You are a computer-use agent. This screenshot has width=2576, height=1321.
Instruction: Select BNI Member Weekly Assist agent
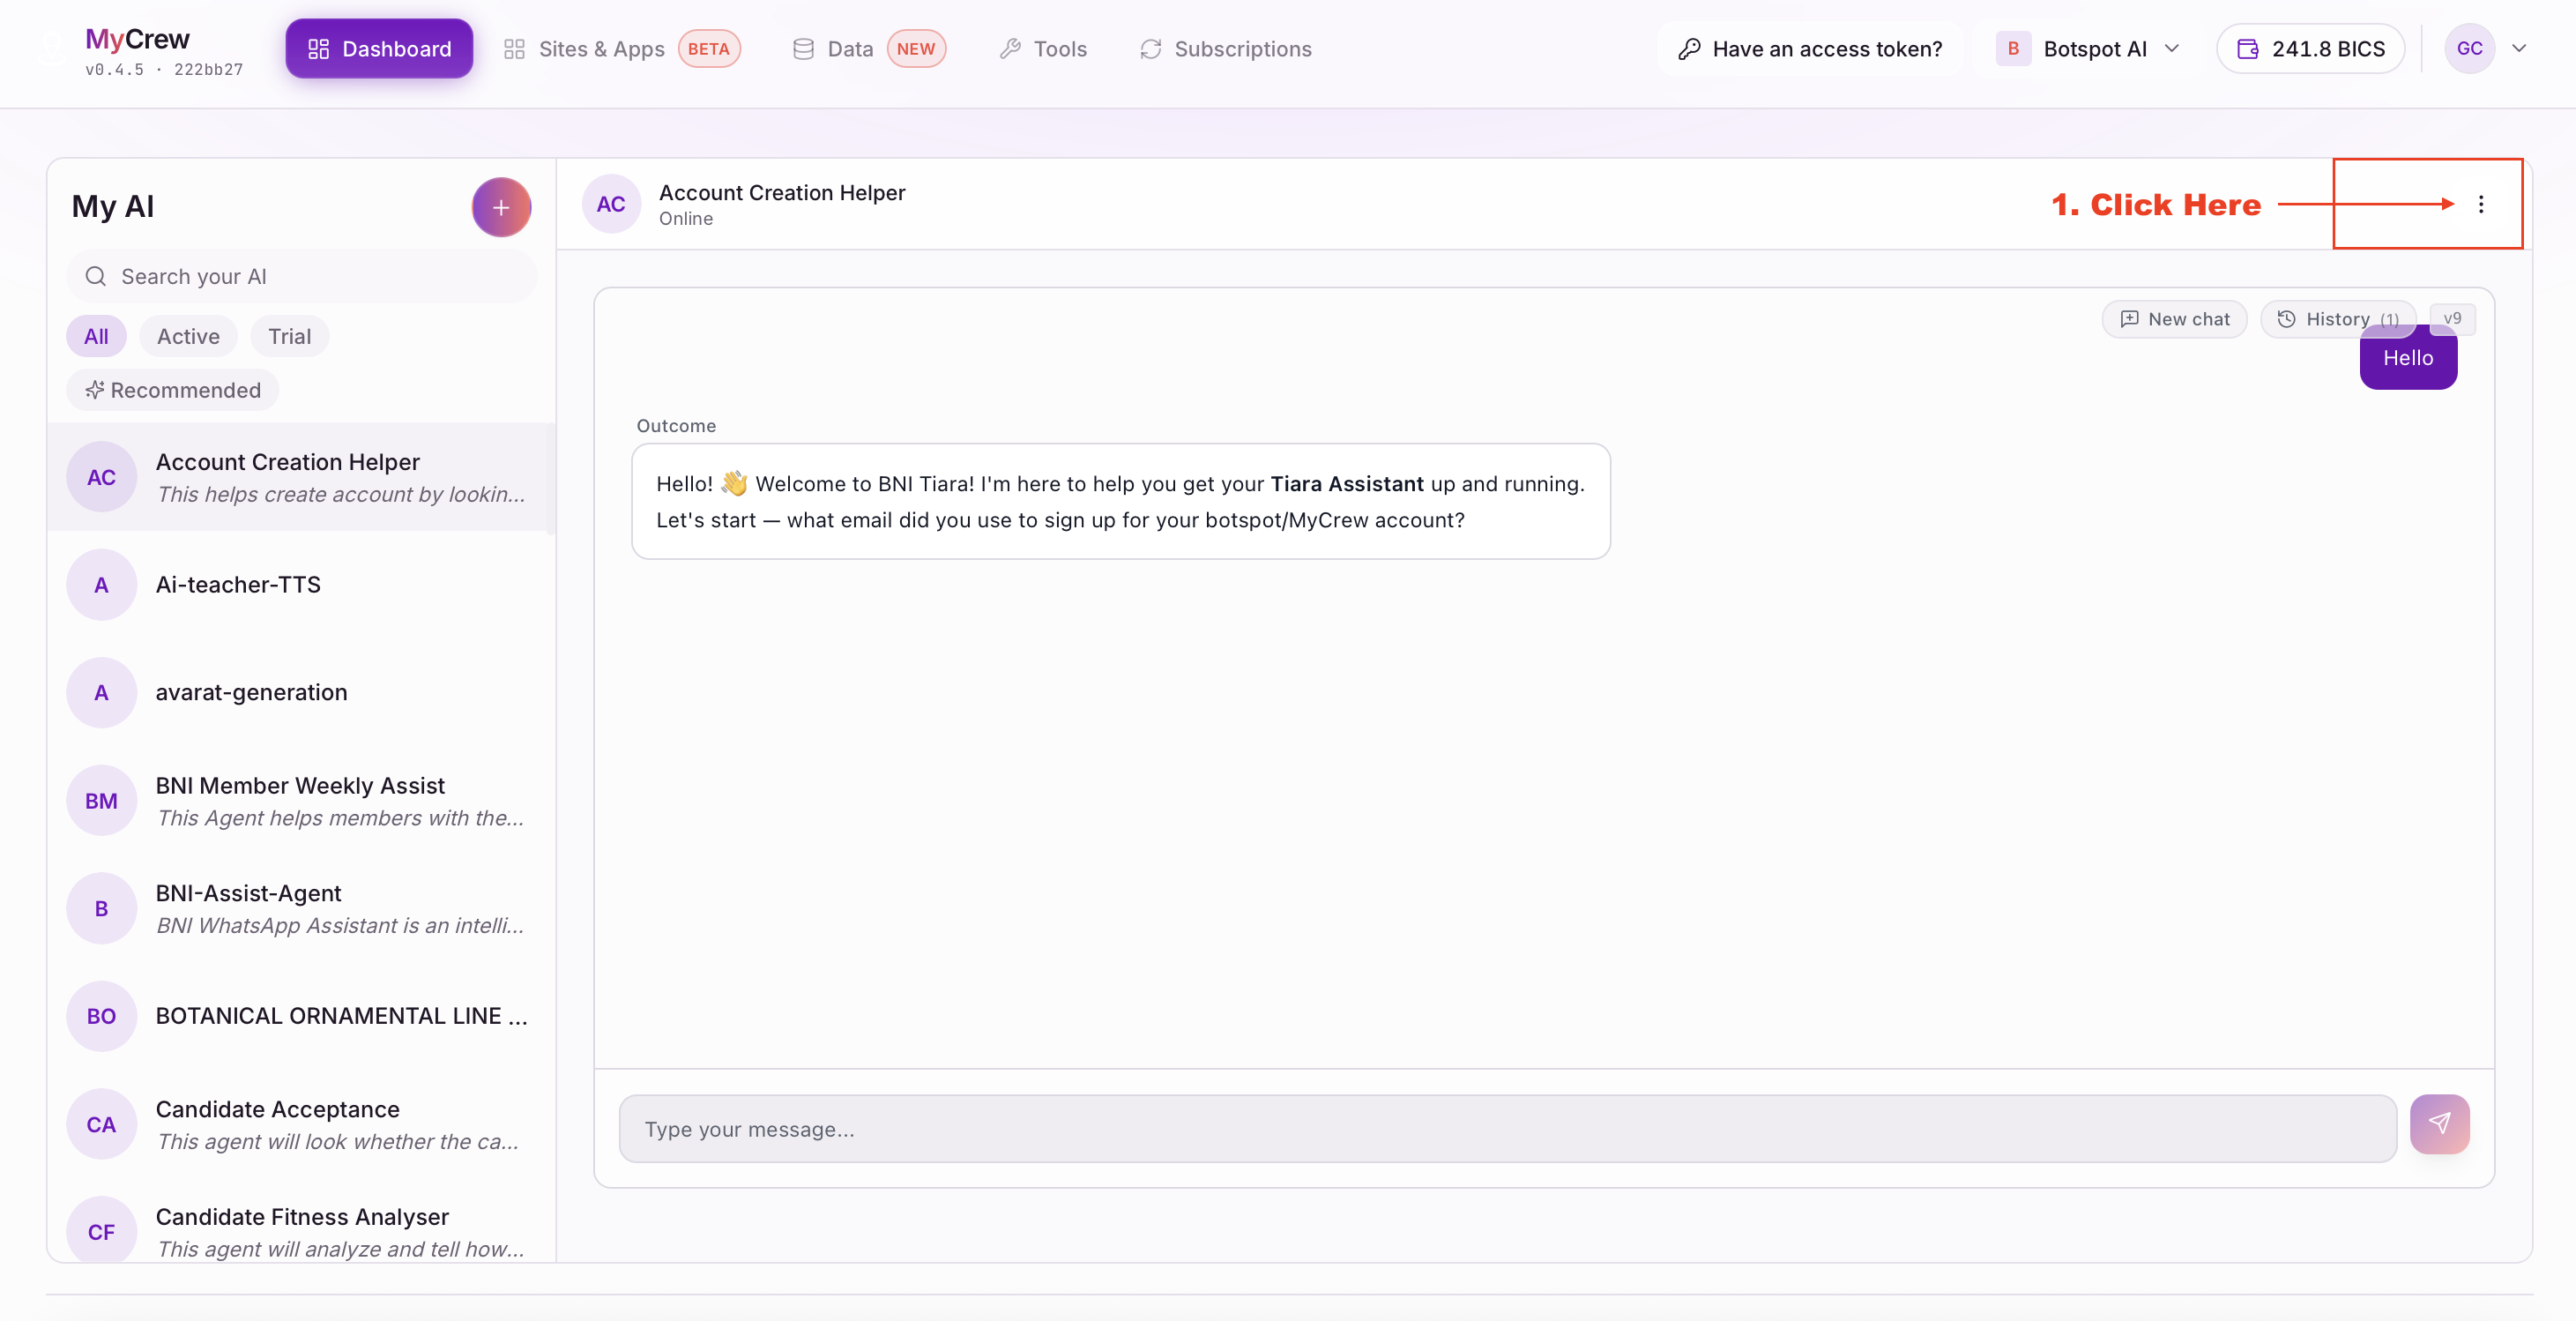coord(301,801)
